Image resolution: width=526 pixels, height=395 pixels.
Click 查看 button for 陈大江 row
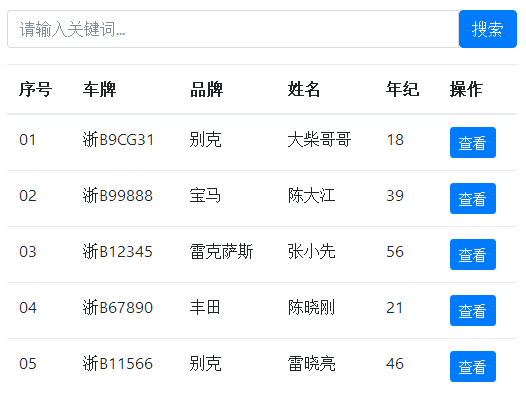473,198
